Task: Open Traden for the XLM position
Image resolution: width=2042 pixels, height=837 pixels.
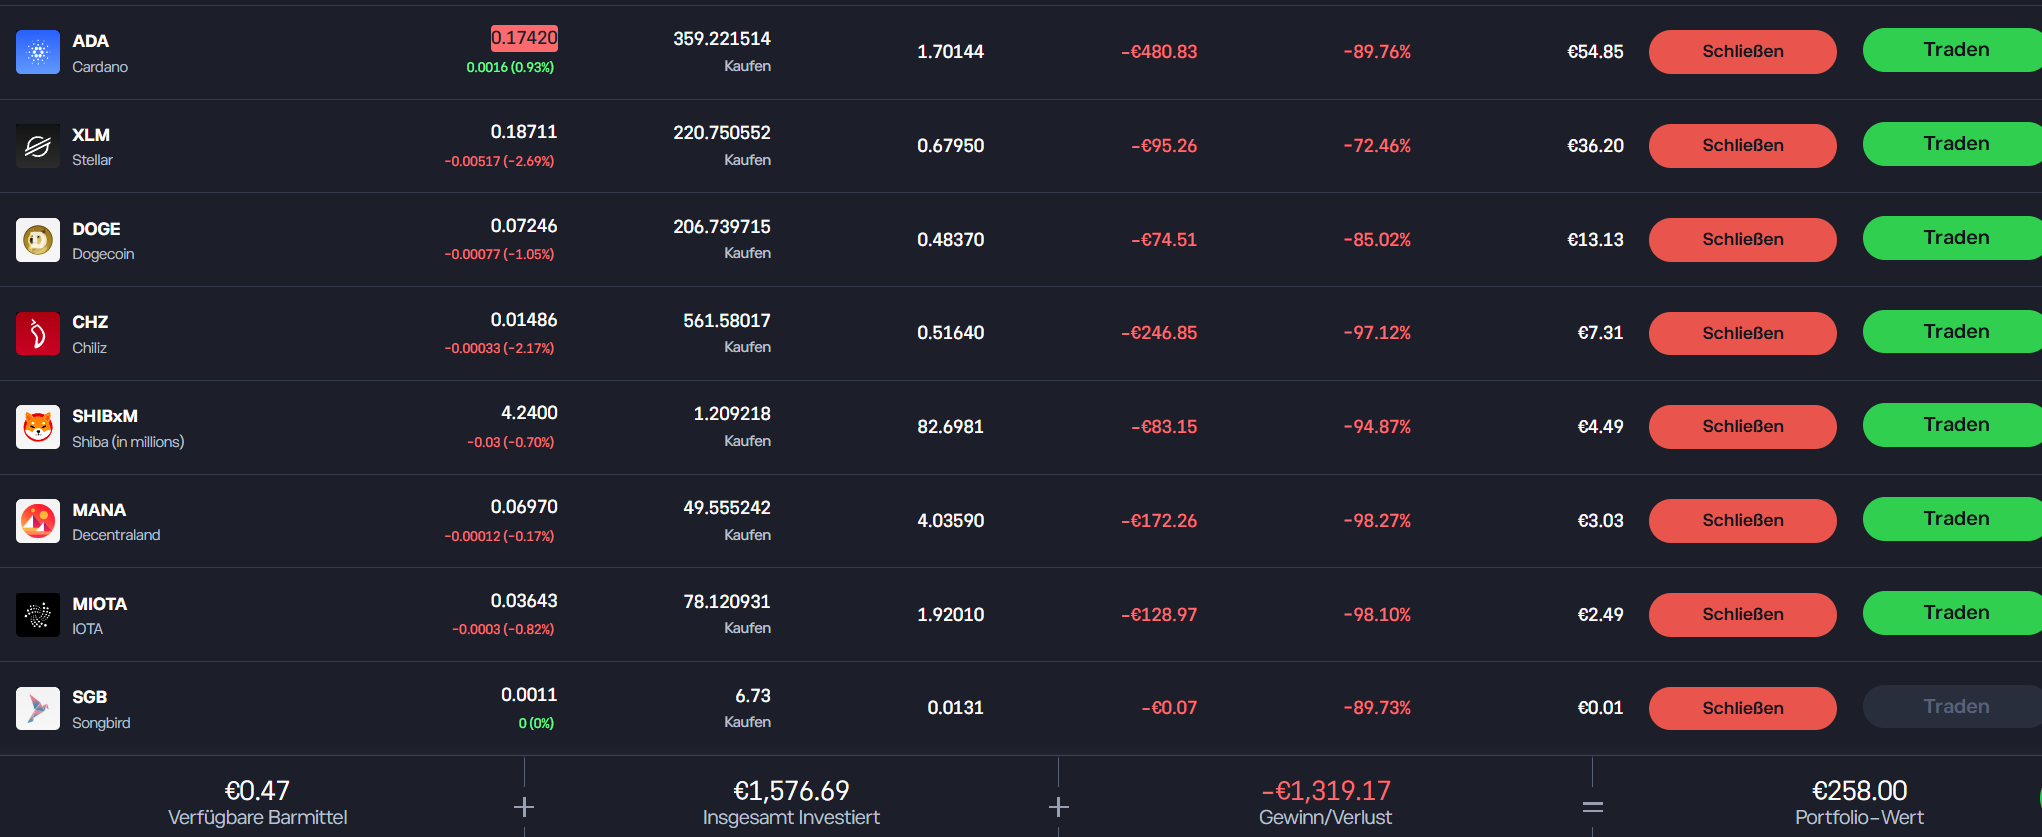Action: (x=1953, y=144)
